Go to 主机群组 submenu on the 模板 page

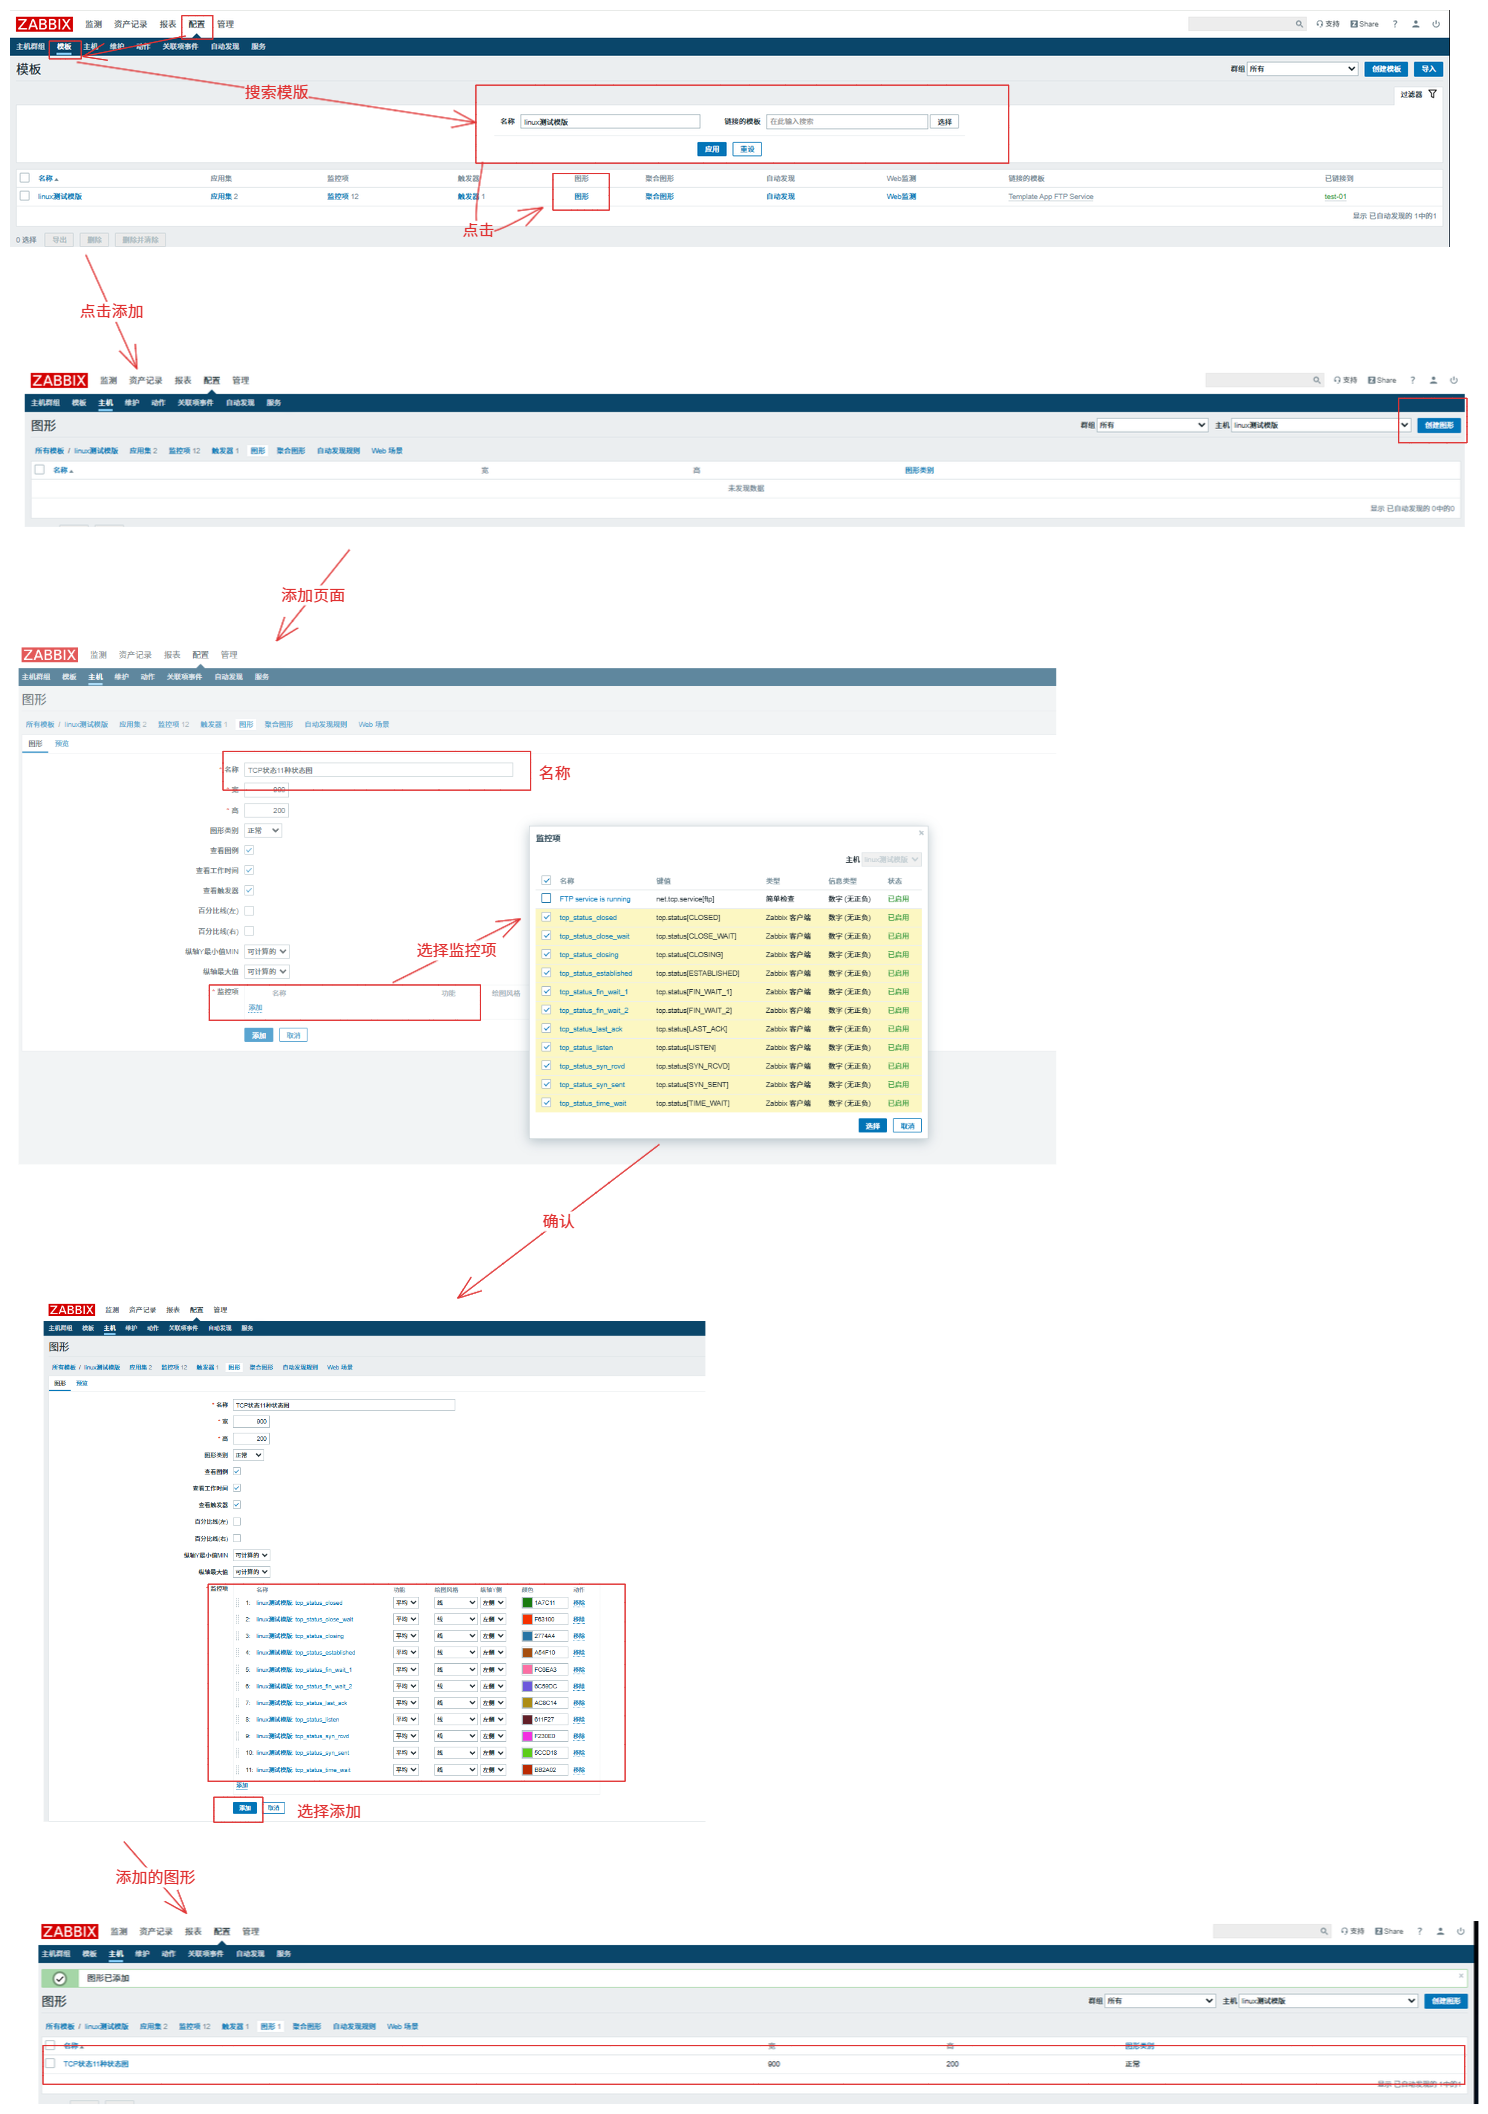(30, 47)
